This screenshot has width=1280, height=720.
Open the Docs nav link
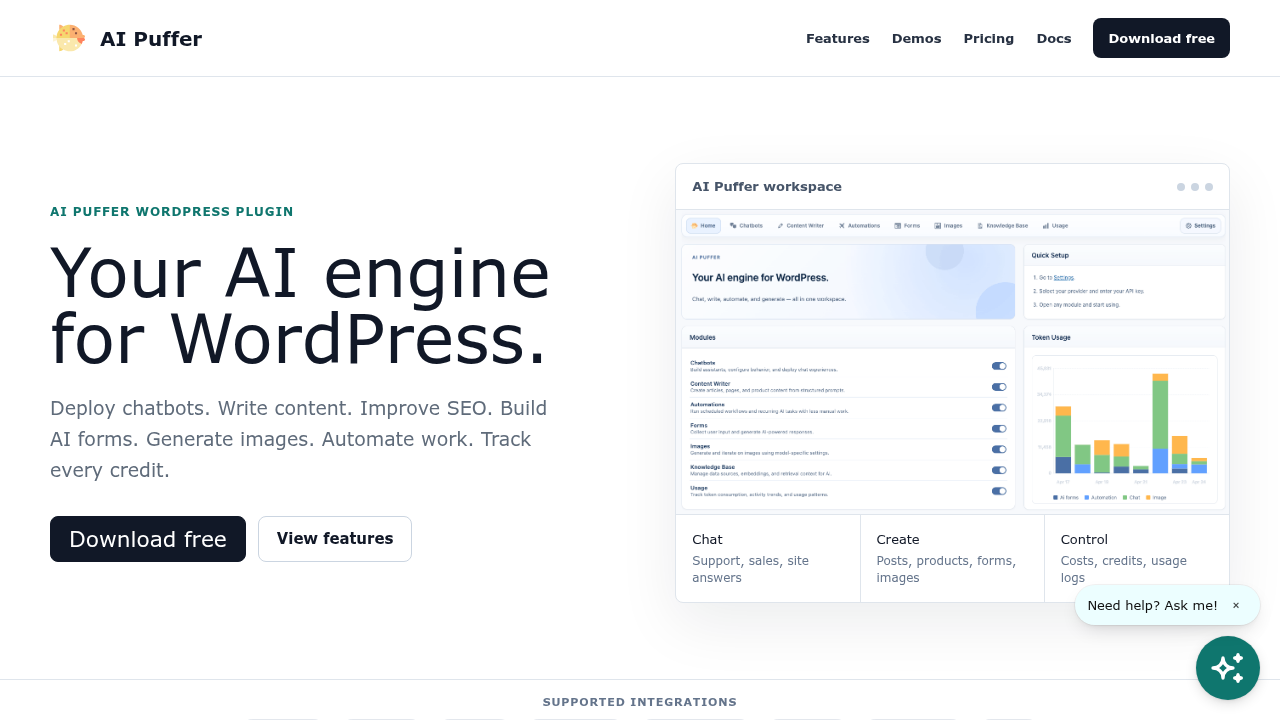click(x=1054, y=38)
